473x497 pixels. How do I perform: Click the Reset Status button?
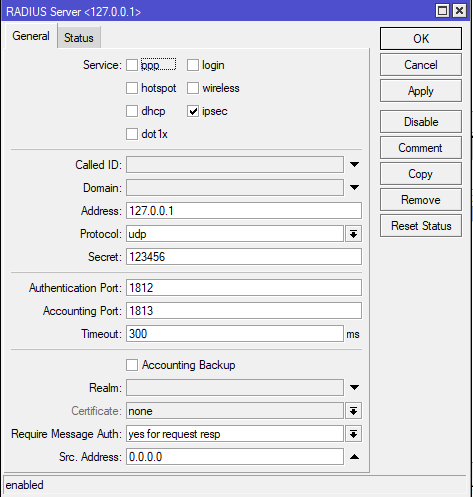tap(421, 226)
